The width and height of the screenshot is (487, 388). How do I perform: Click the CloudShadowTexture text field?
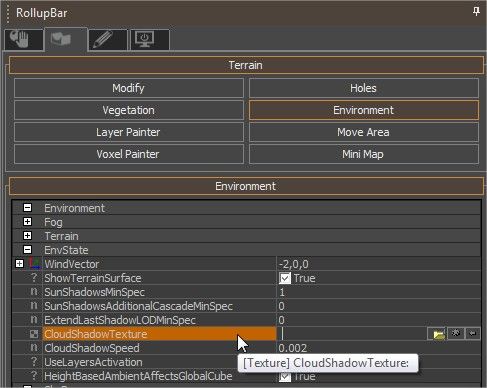(x=352, y=334)
